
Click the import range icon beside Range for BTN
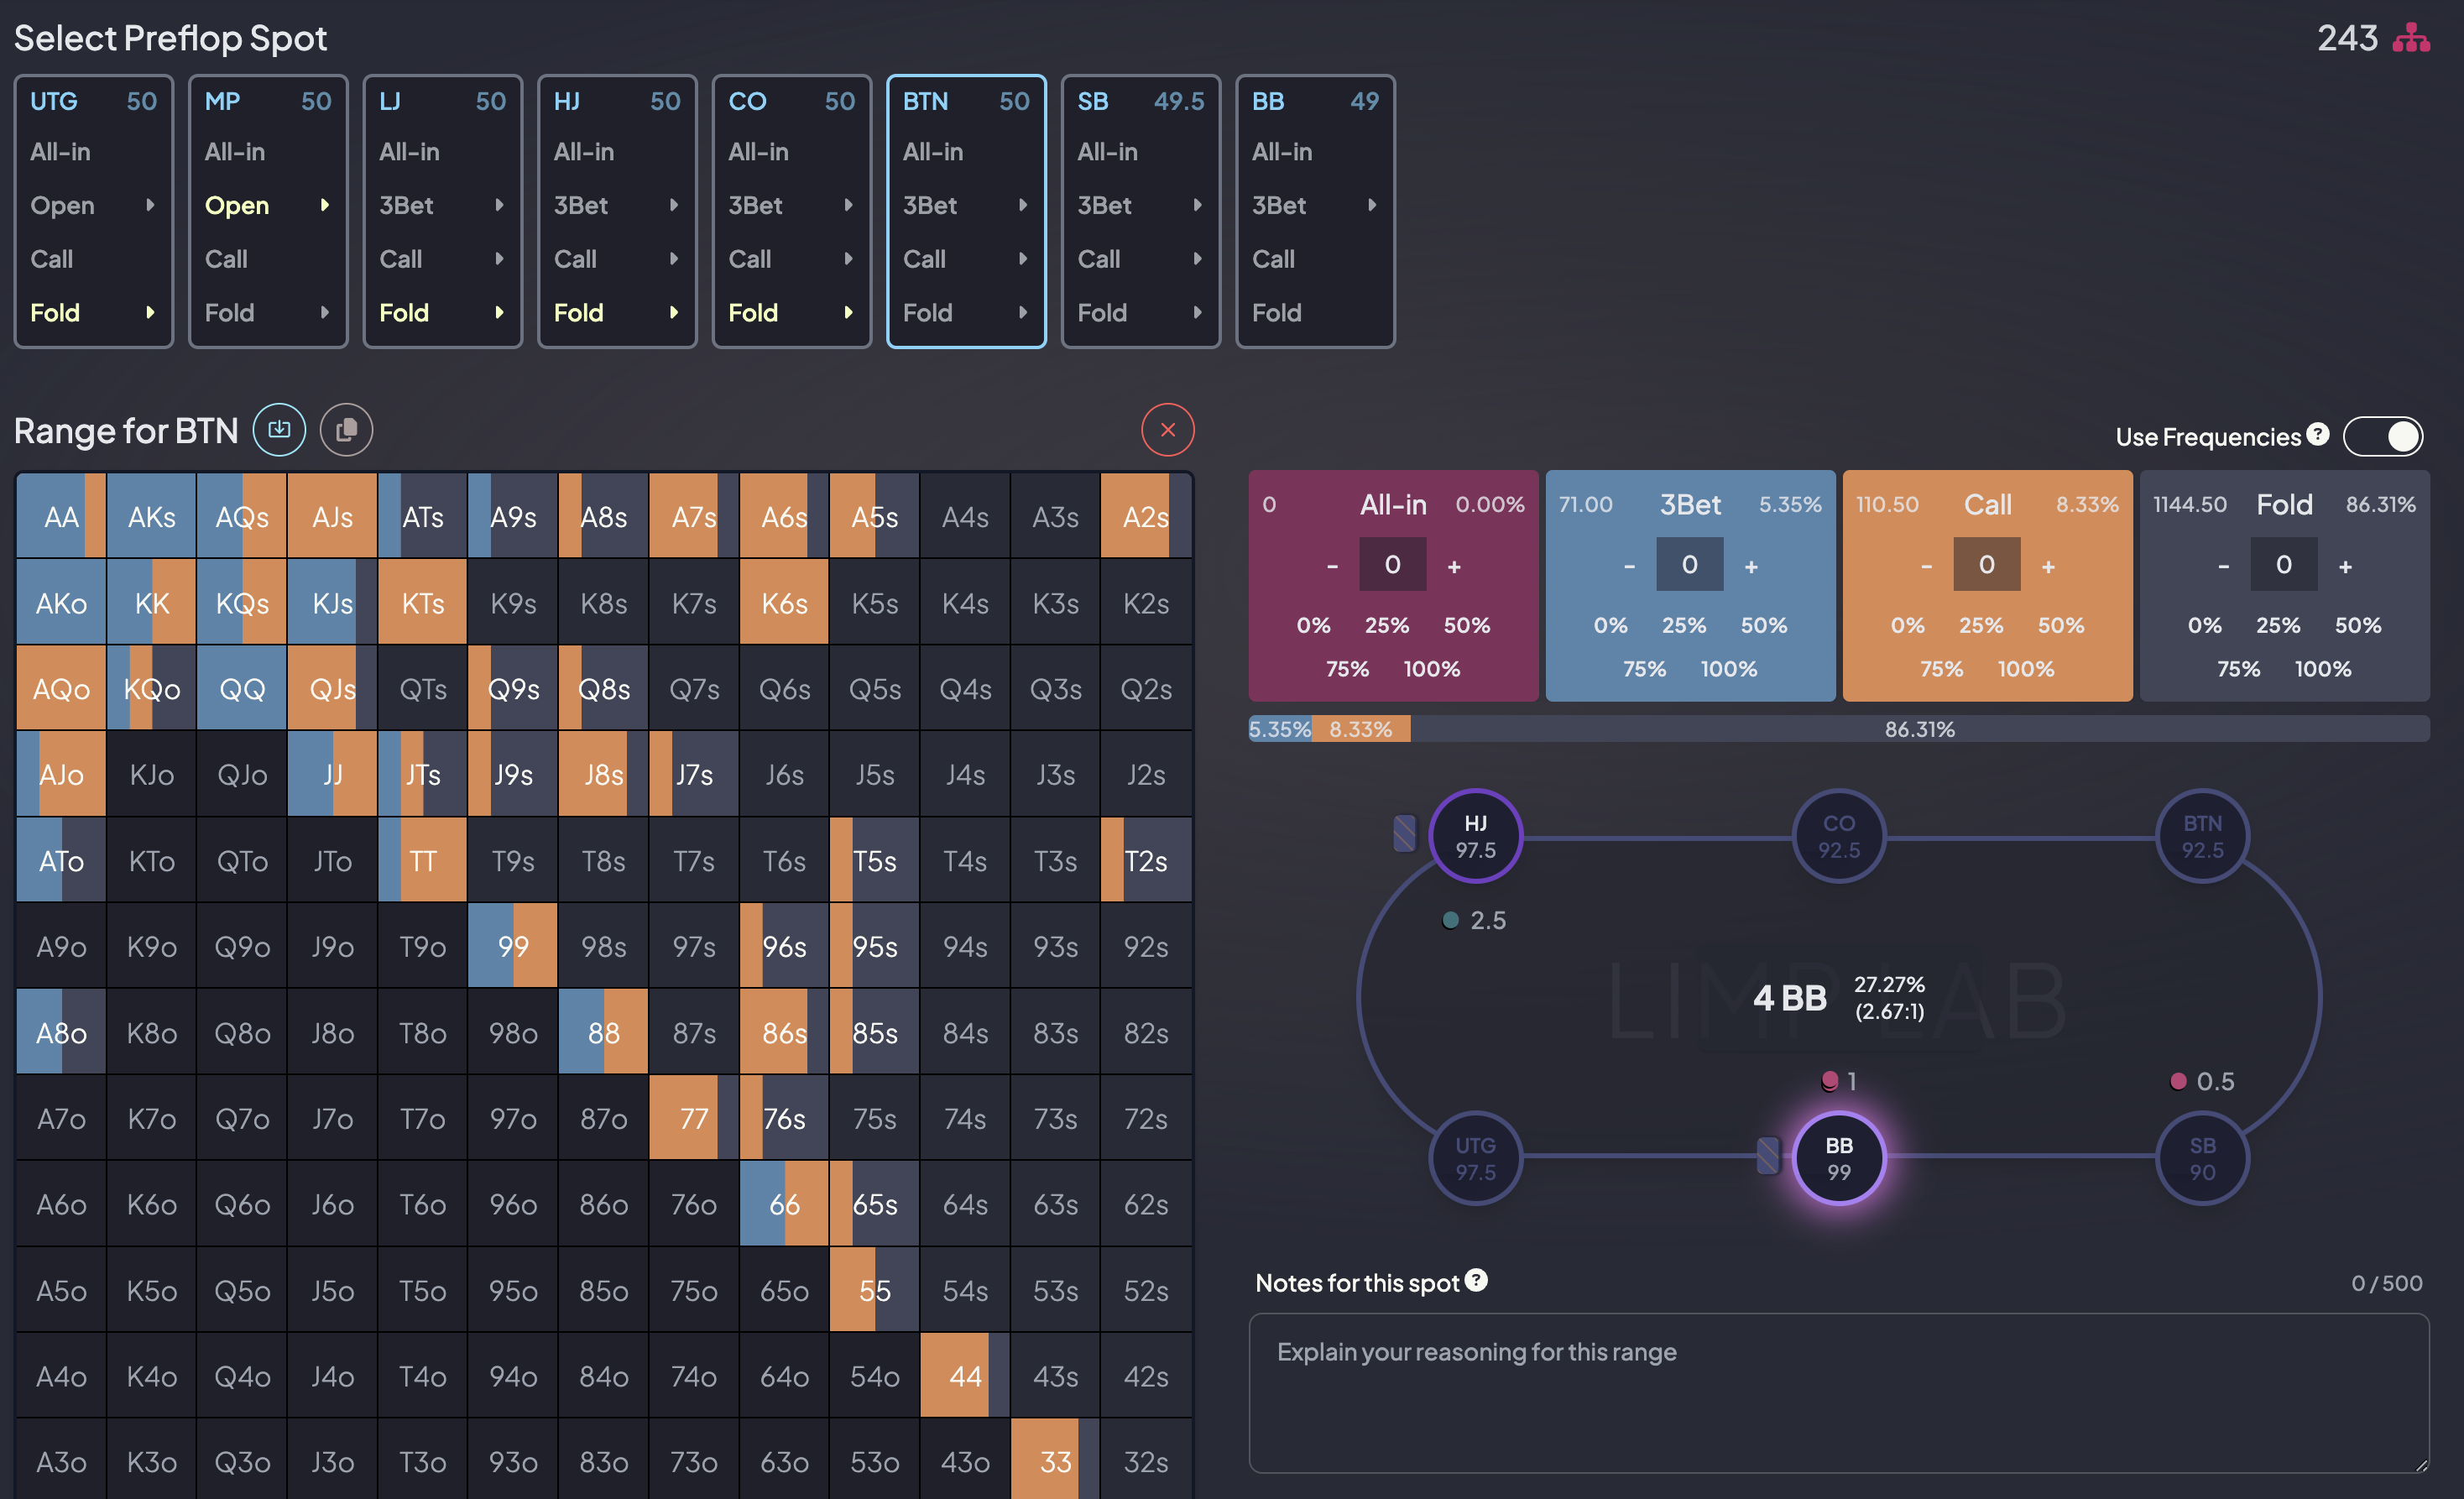279,430
